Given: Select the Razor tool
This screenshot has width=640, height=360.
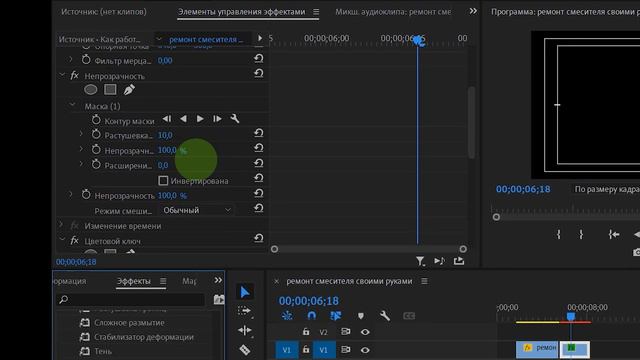Looking at the screenshot, I should pos(244,349).
